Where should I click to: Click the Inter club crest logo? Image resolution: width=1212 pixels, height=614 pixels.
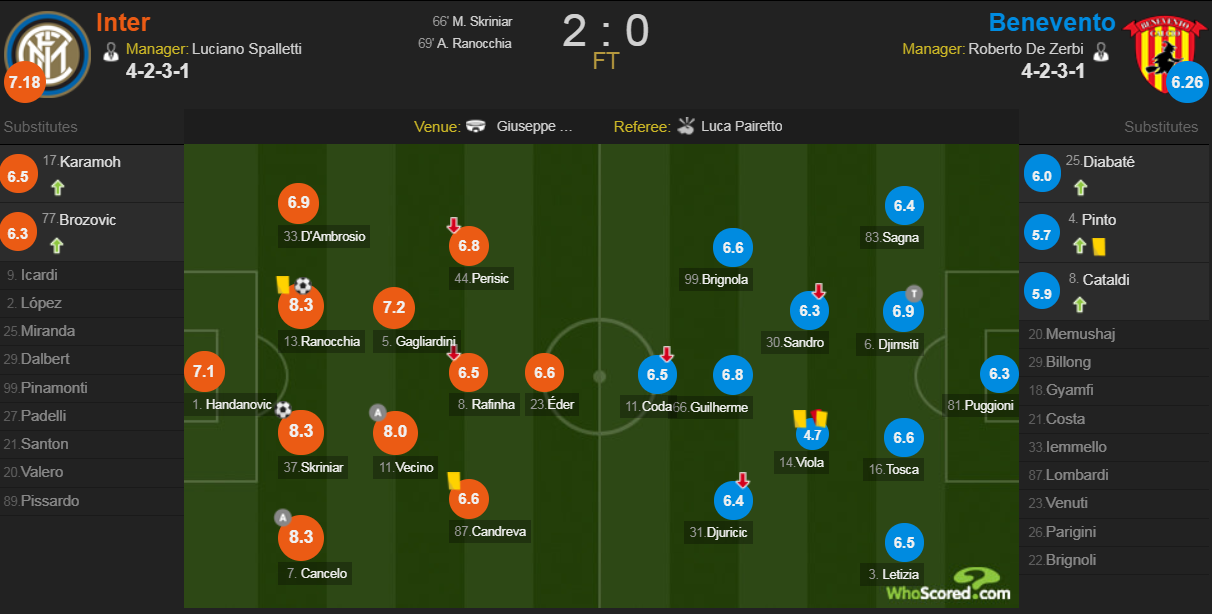point(47,50)
